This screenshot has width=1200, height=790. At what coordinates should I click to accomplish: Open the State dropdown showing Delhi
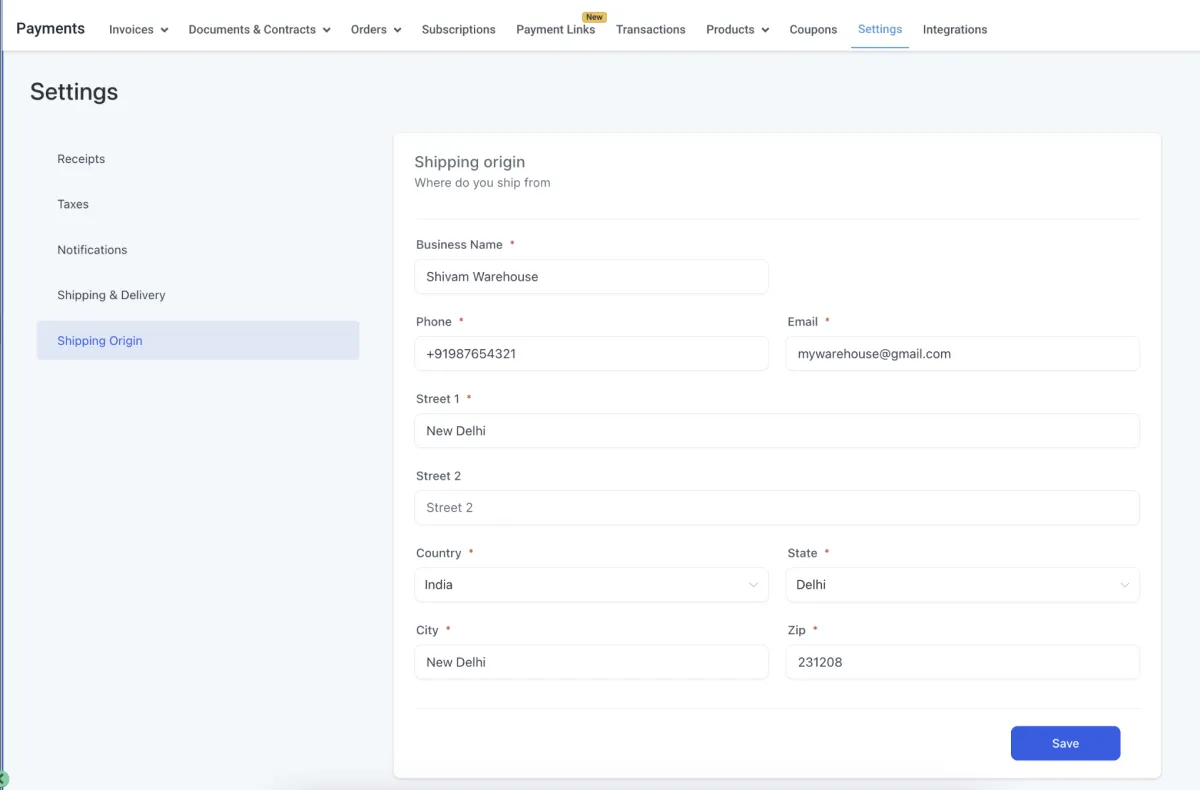coord(962,585)
